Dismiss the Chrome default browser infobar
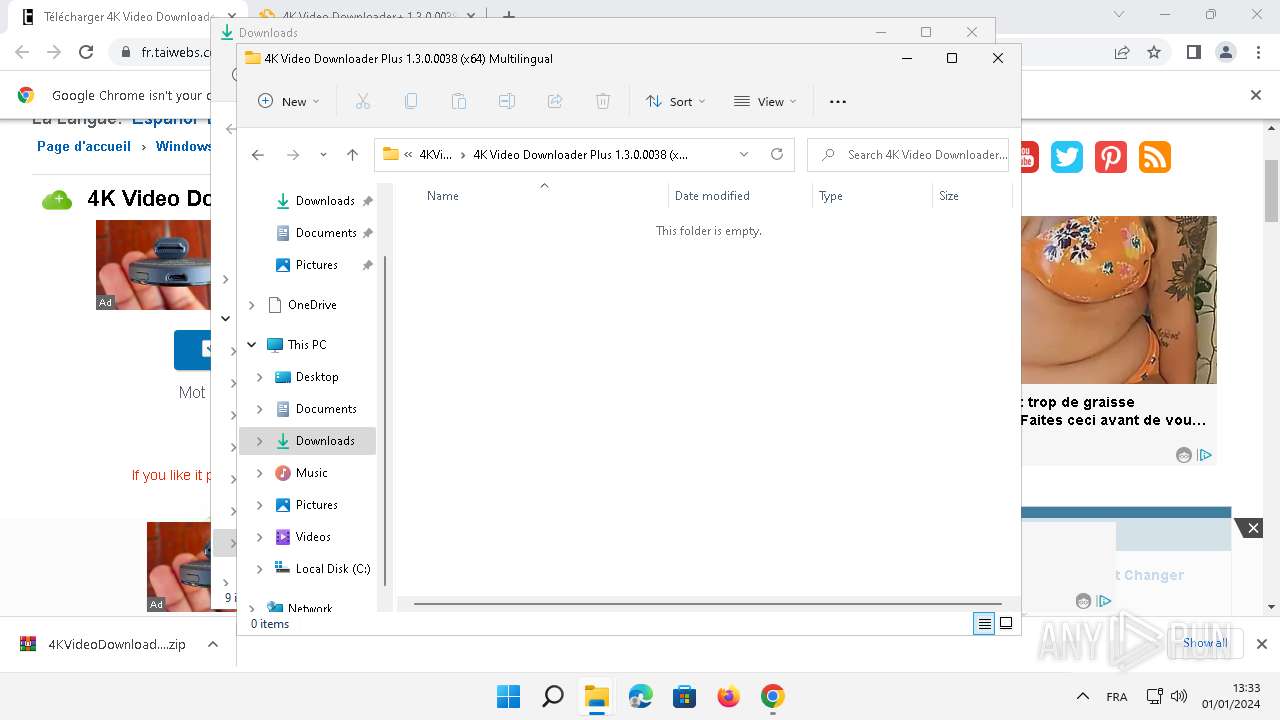1280x720 pixels. 1256,95
